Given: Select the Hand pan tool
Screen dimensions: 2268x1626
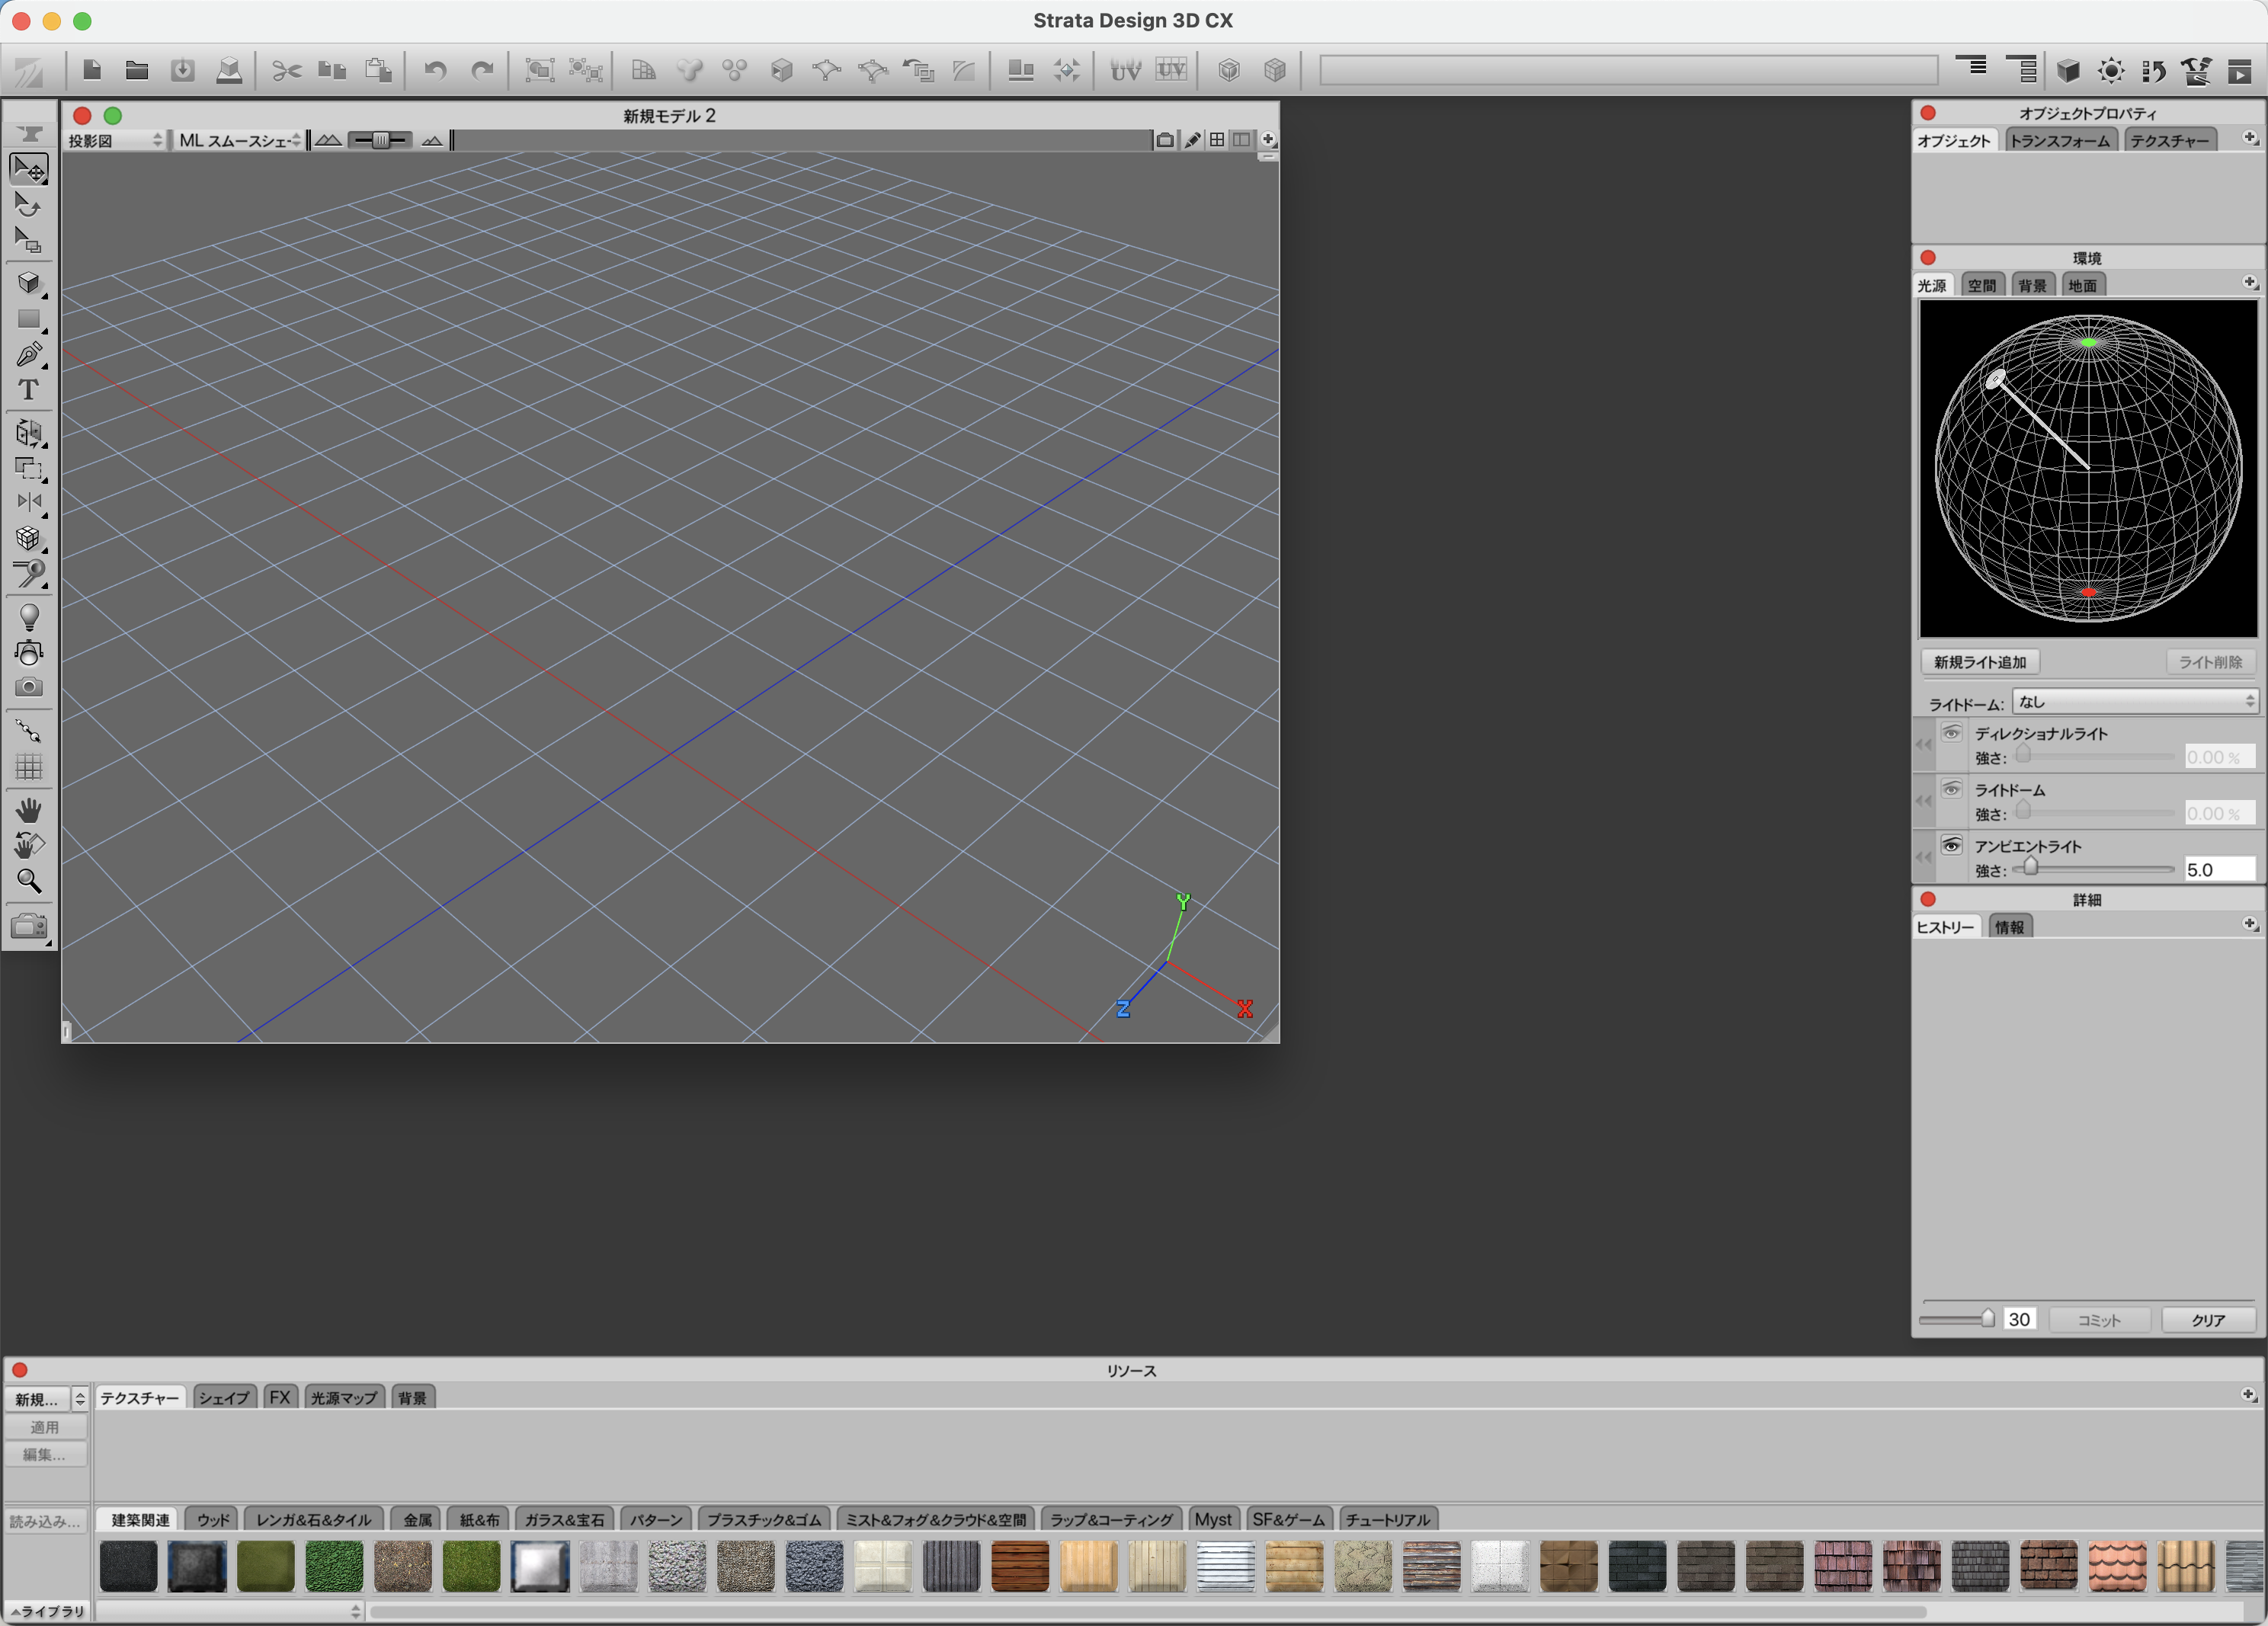Looking at the screenshot, I should pyautogui.click(x=29, y=810).
